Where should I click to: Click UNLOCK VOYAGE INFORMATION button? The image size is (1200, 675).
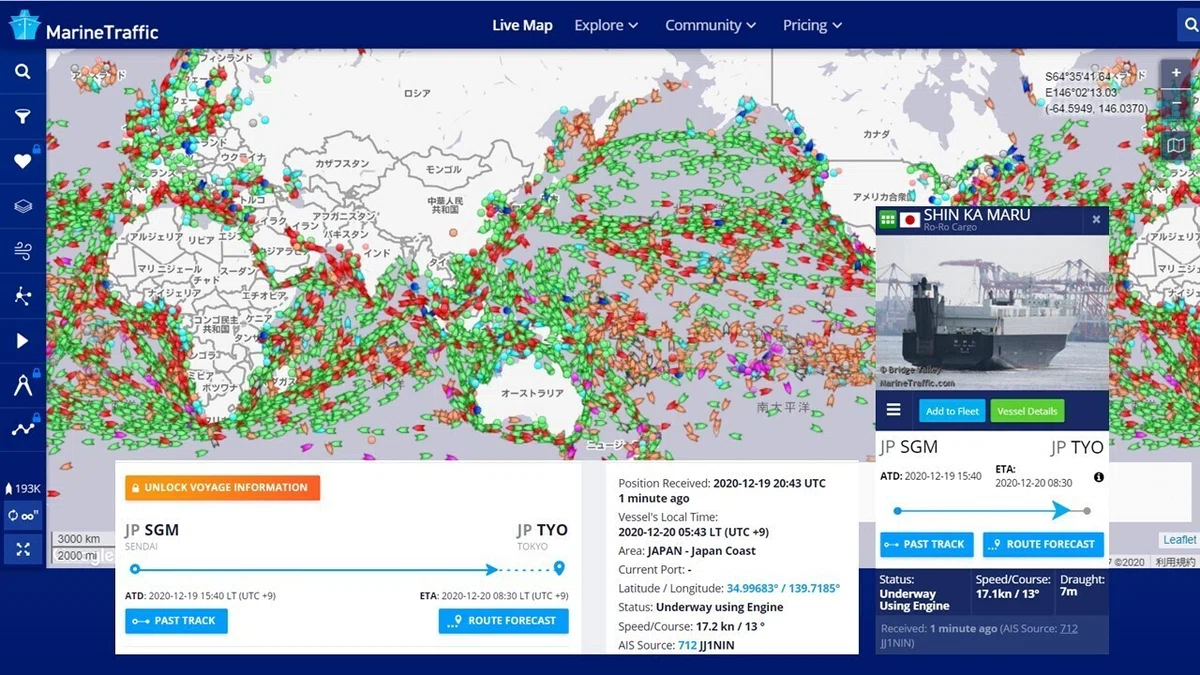[222, 488]
